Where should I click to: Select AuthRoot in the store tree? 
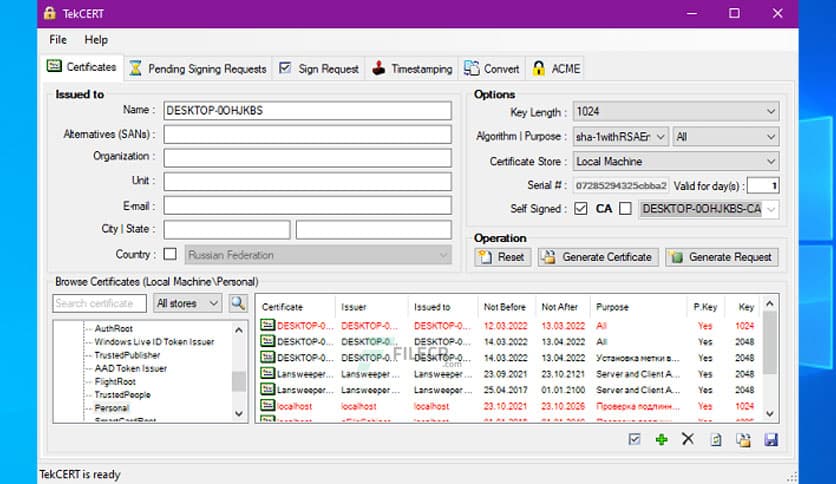click(x=114, y=329)
